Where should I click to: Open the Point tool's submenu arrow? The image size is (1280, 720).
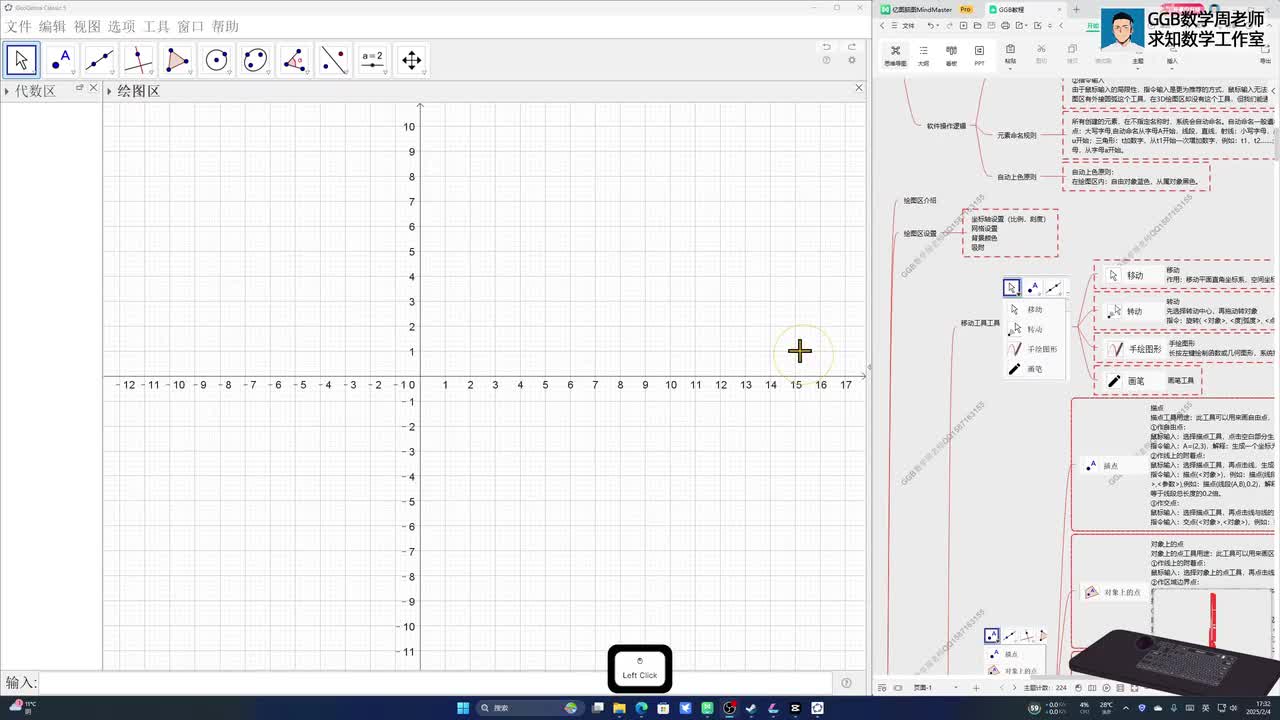[x=73, y=73]
